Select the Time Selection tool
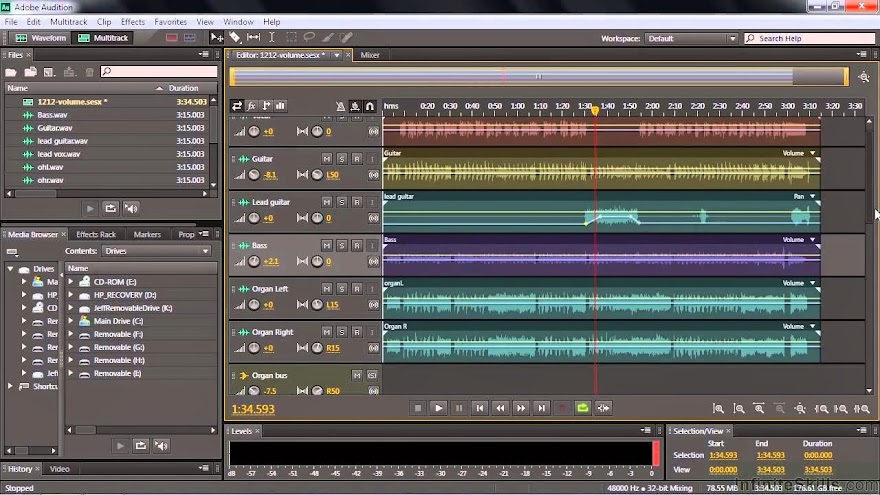Viewport: 880px width, 495px height. [272, 38]
